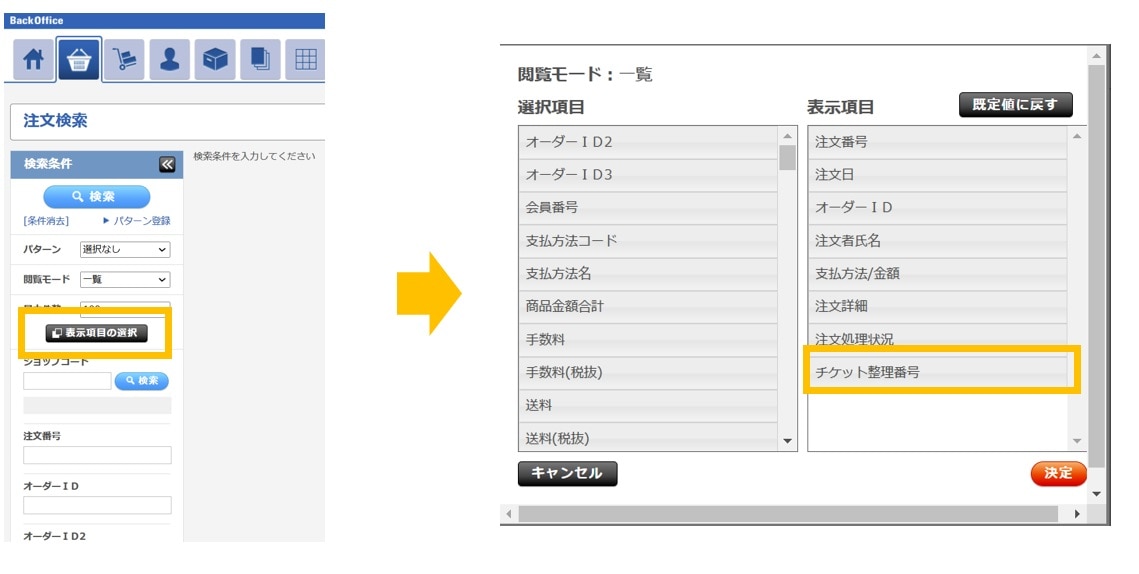Select 注文番号 in 表示項目 list
Viewport: 1139px width, 574px height.
938,142
